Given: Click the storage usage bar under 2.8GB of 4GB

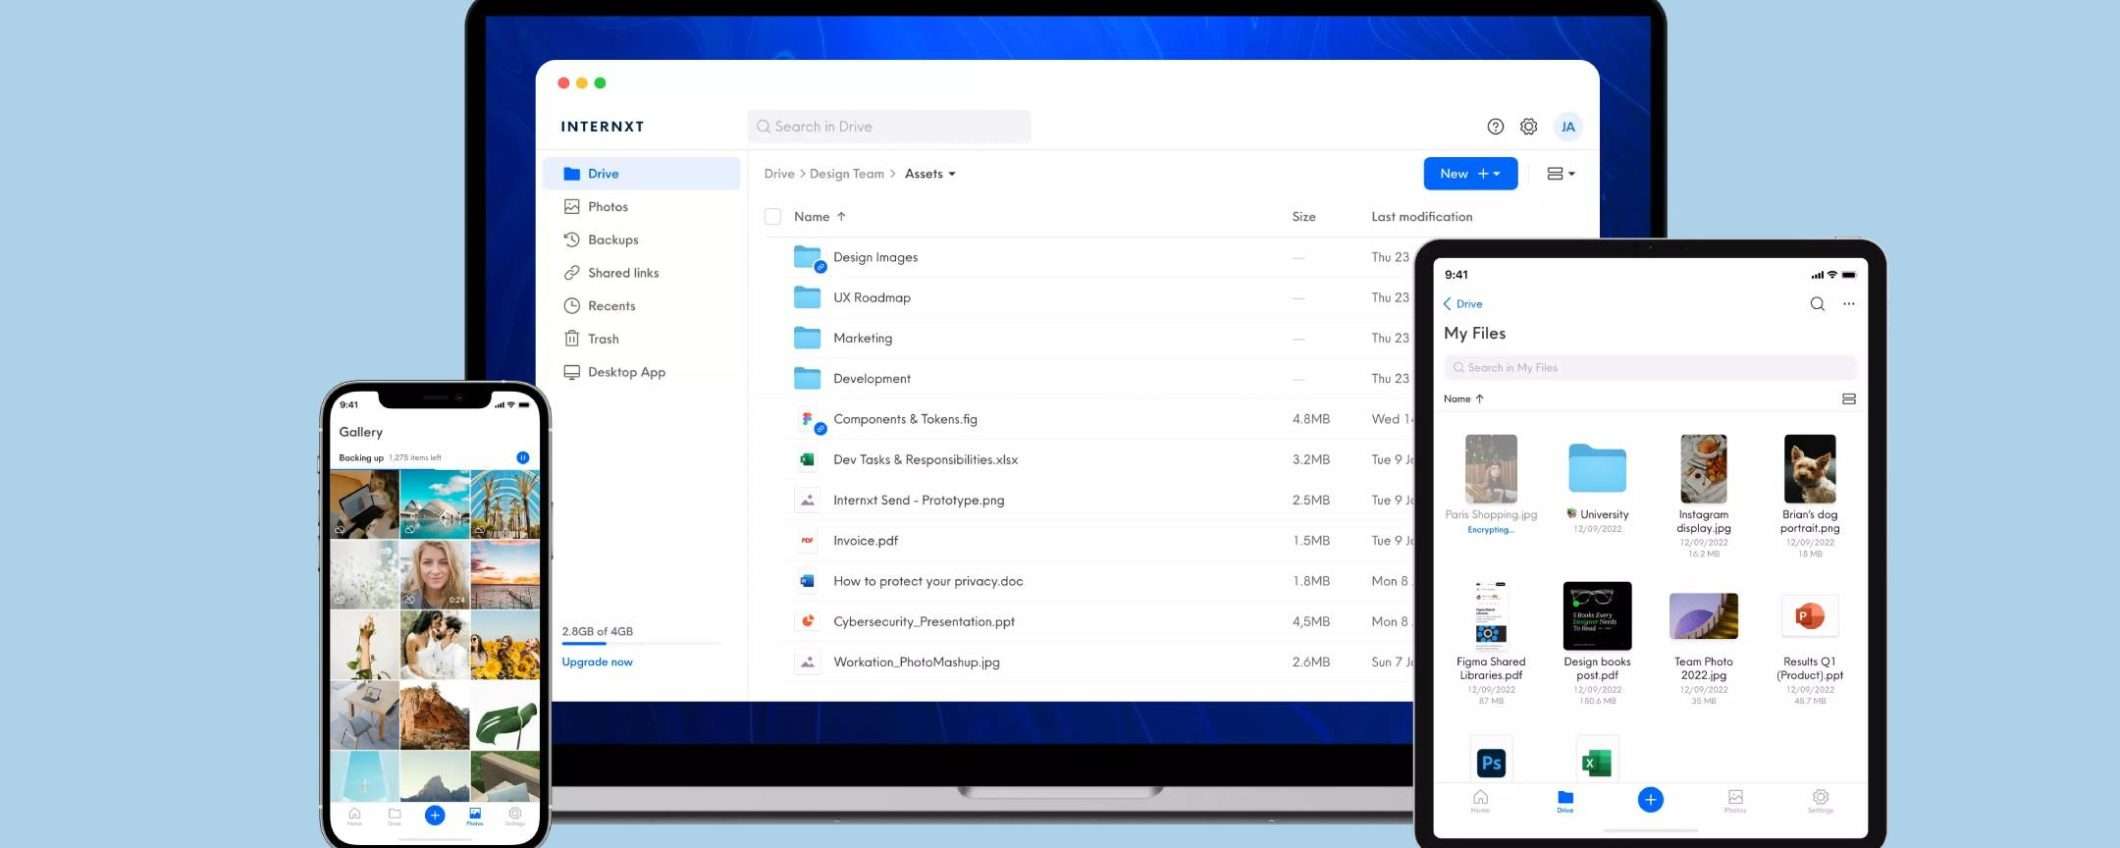Looking at the screenshot, I should coord(640,644).
